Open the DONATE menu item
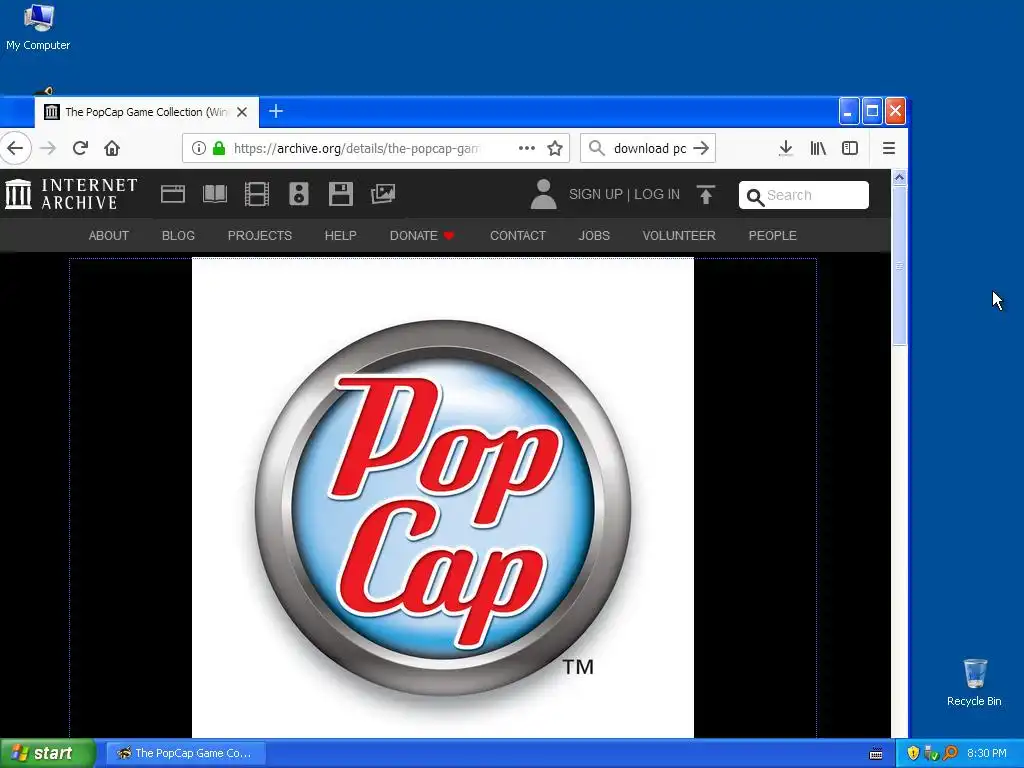The height and width of the screenshot is (768, 1024). (422, 236)
